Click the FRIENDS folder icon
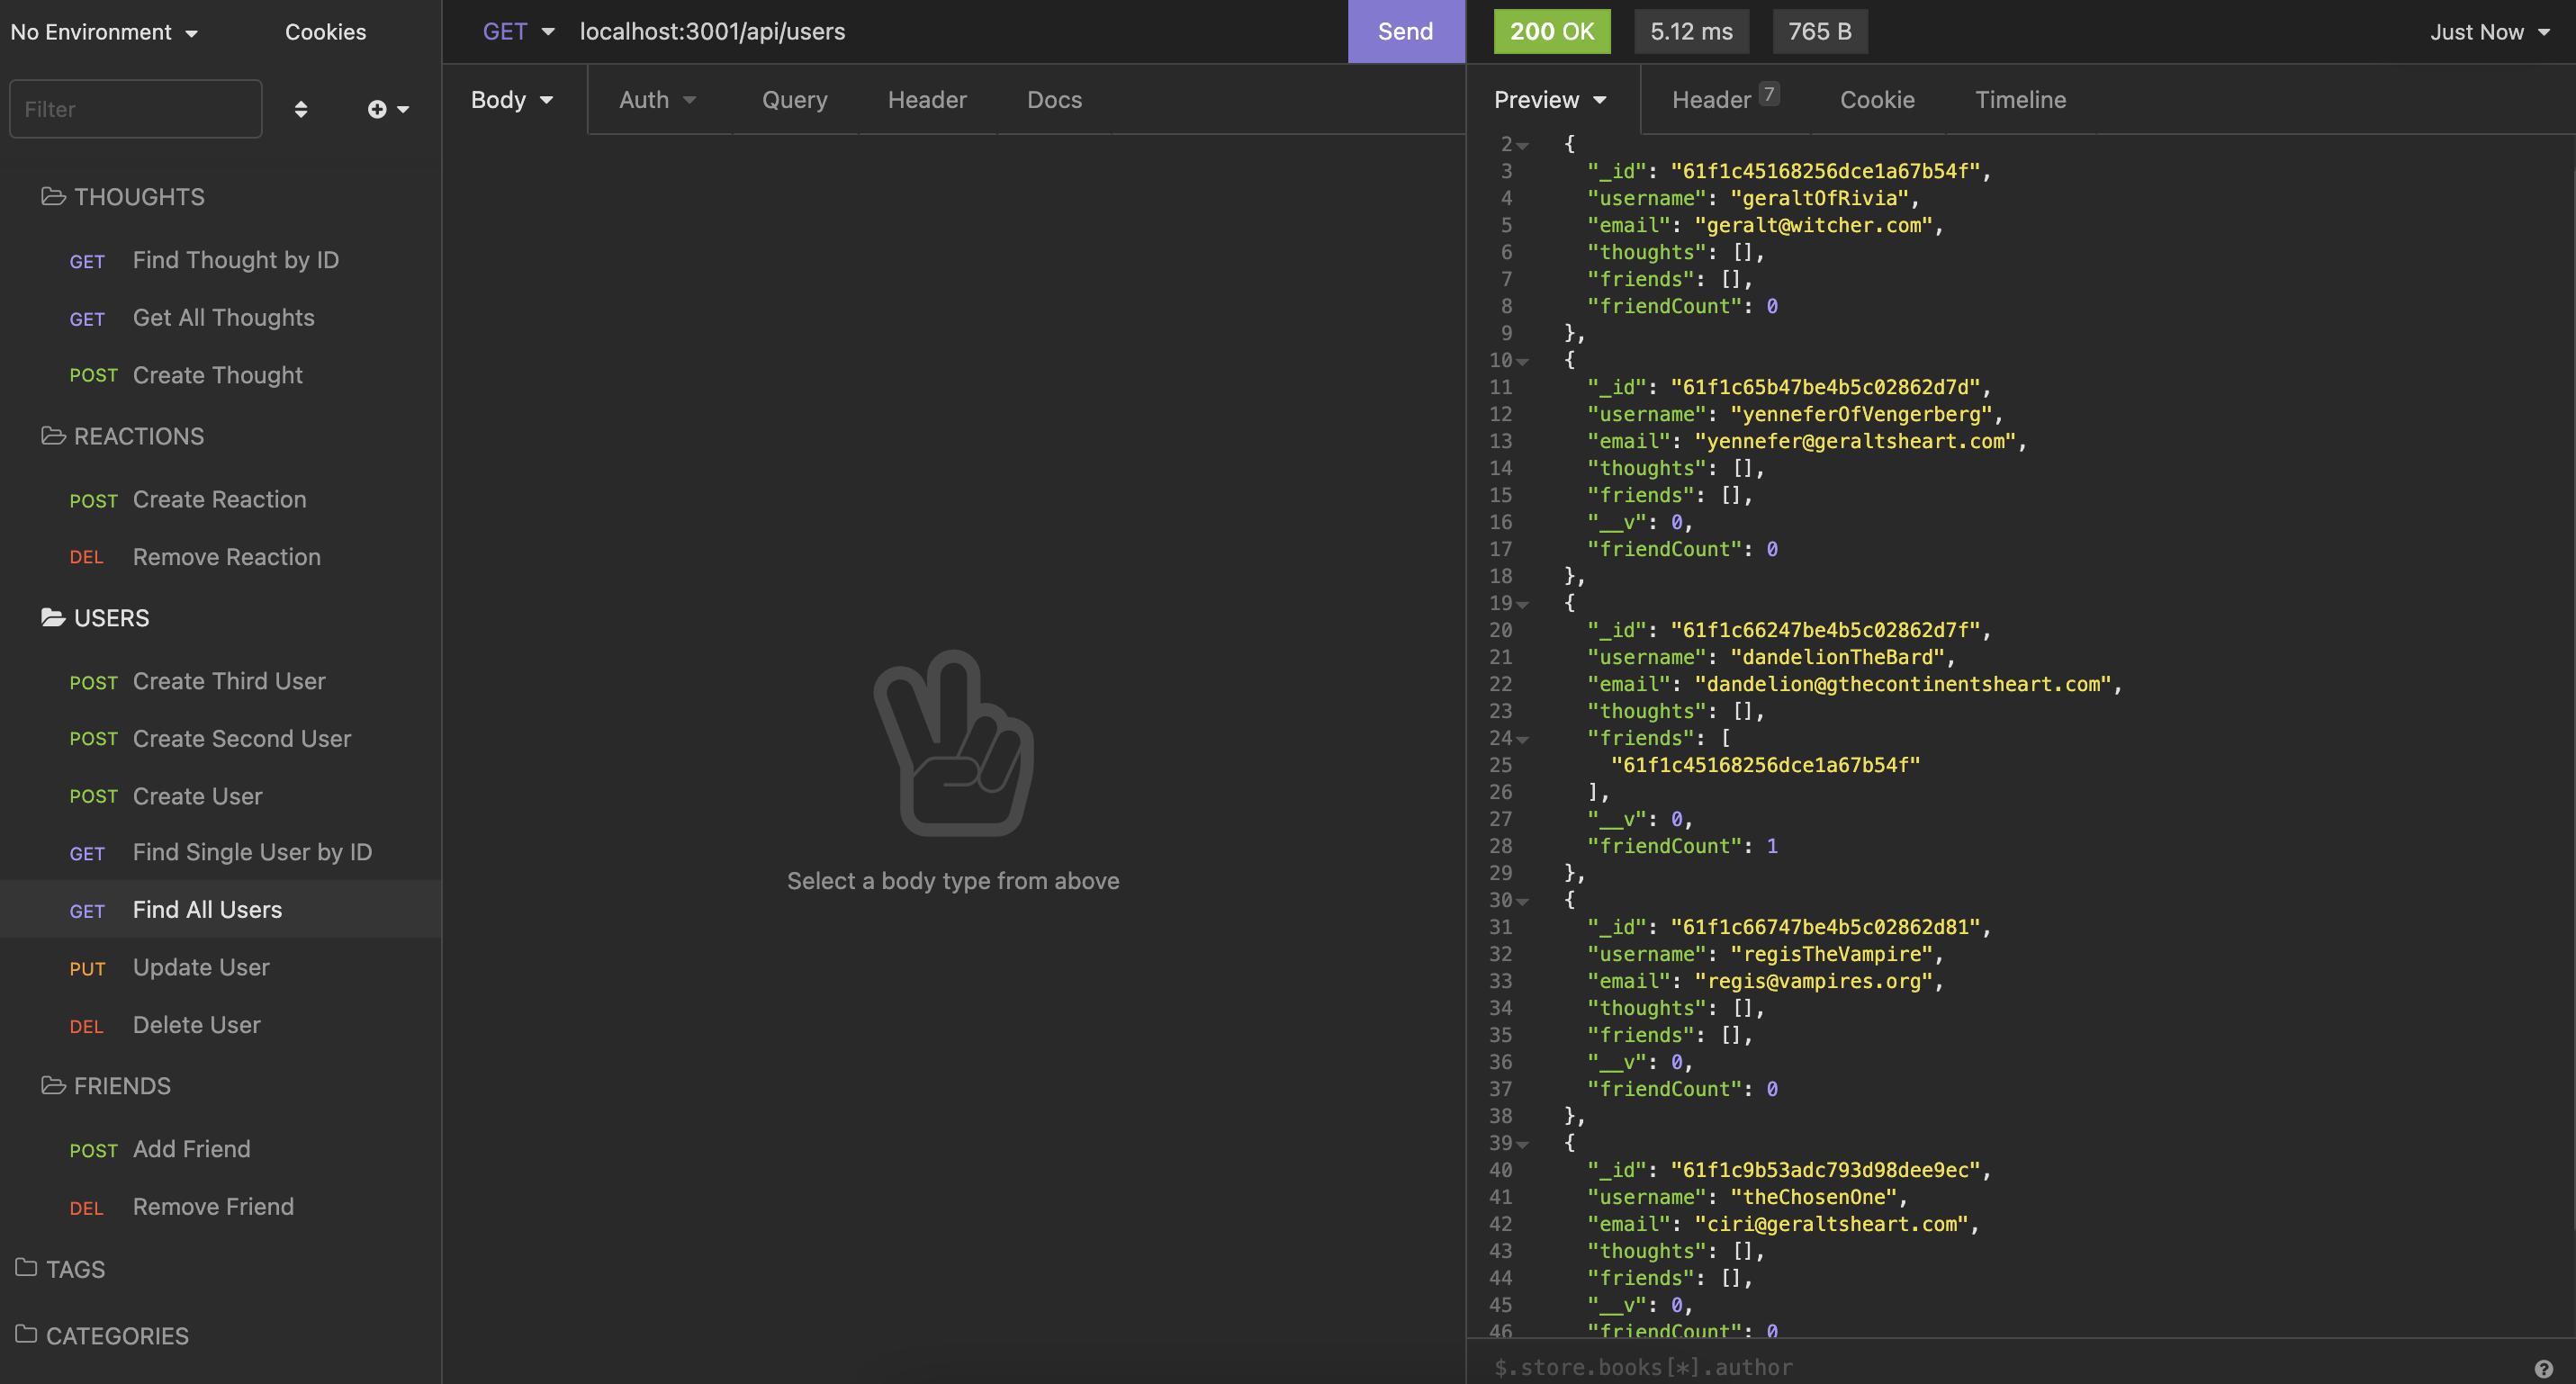 coord(53,1085)
